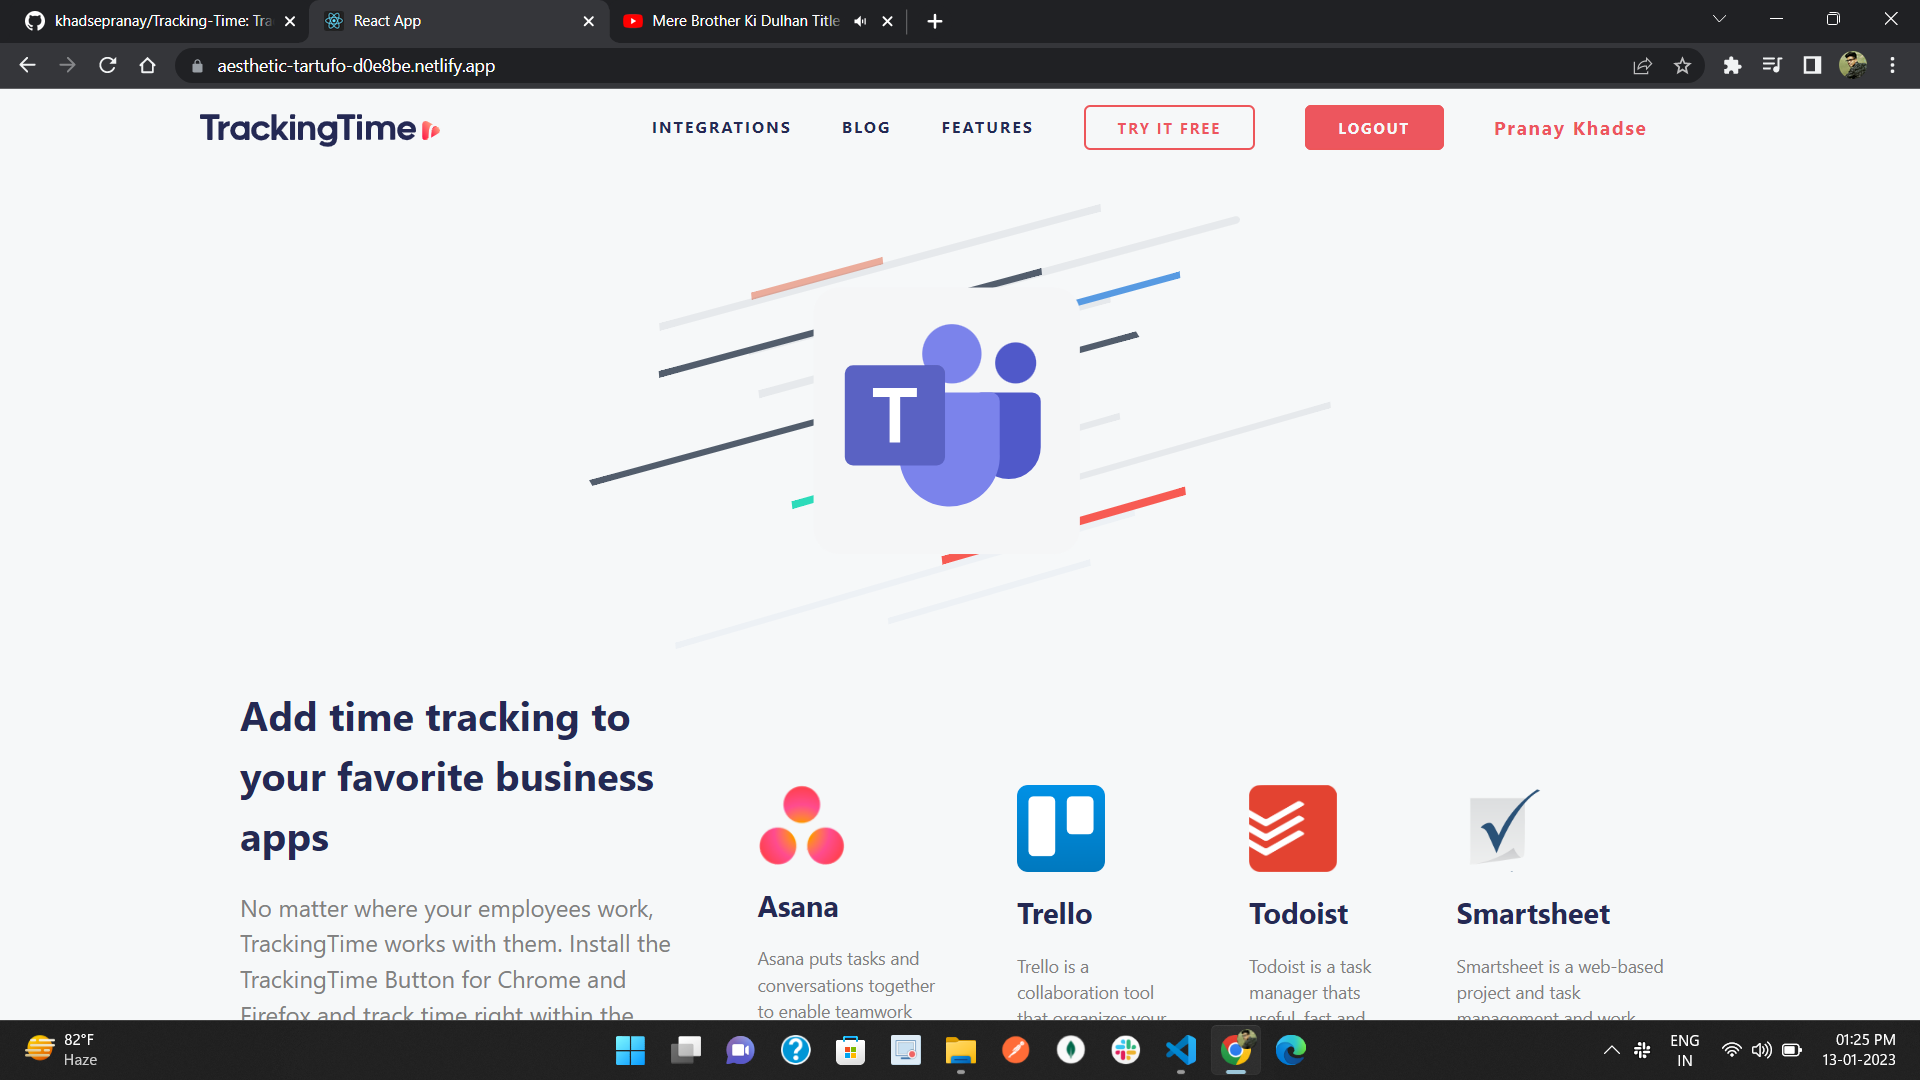This screenshot has height=1080, width=1920.
Task: Reload the current page
Action: (x=108, y=66)
